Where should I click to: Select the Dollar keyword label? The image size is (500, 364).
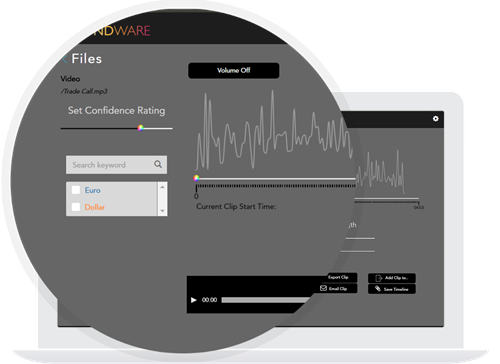(x=95, y=207)
